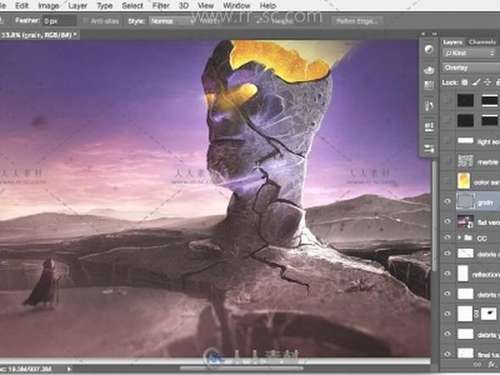Open the Overlay blend mode dropdown
The height and width of the screenshot is (375, 500).
pos(471,68)
